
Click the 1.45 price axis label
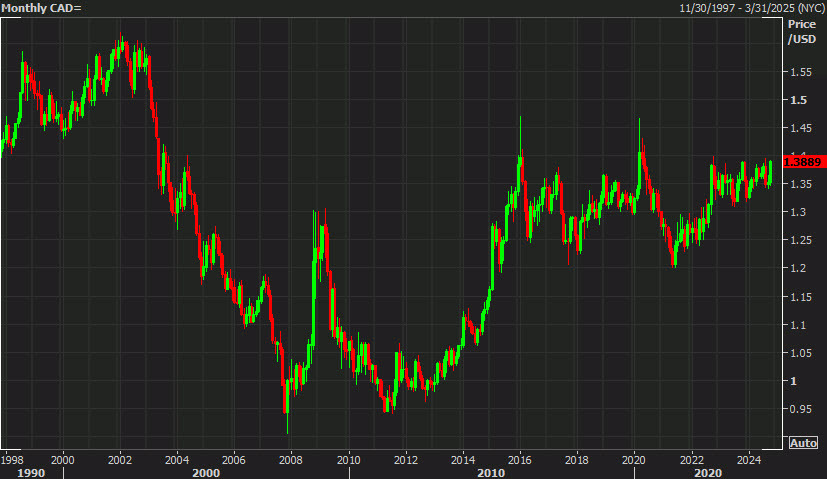[x=801, y=128]
